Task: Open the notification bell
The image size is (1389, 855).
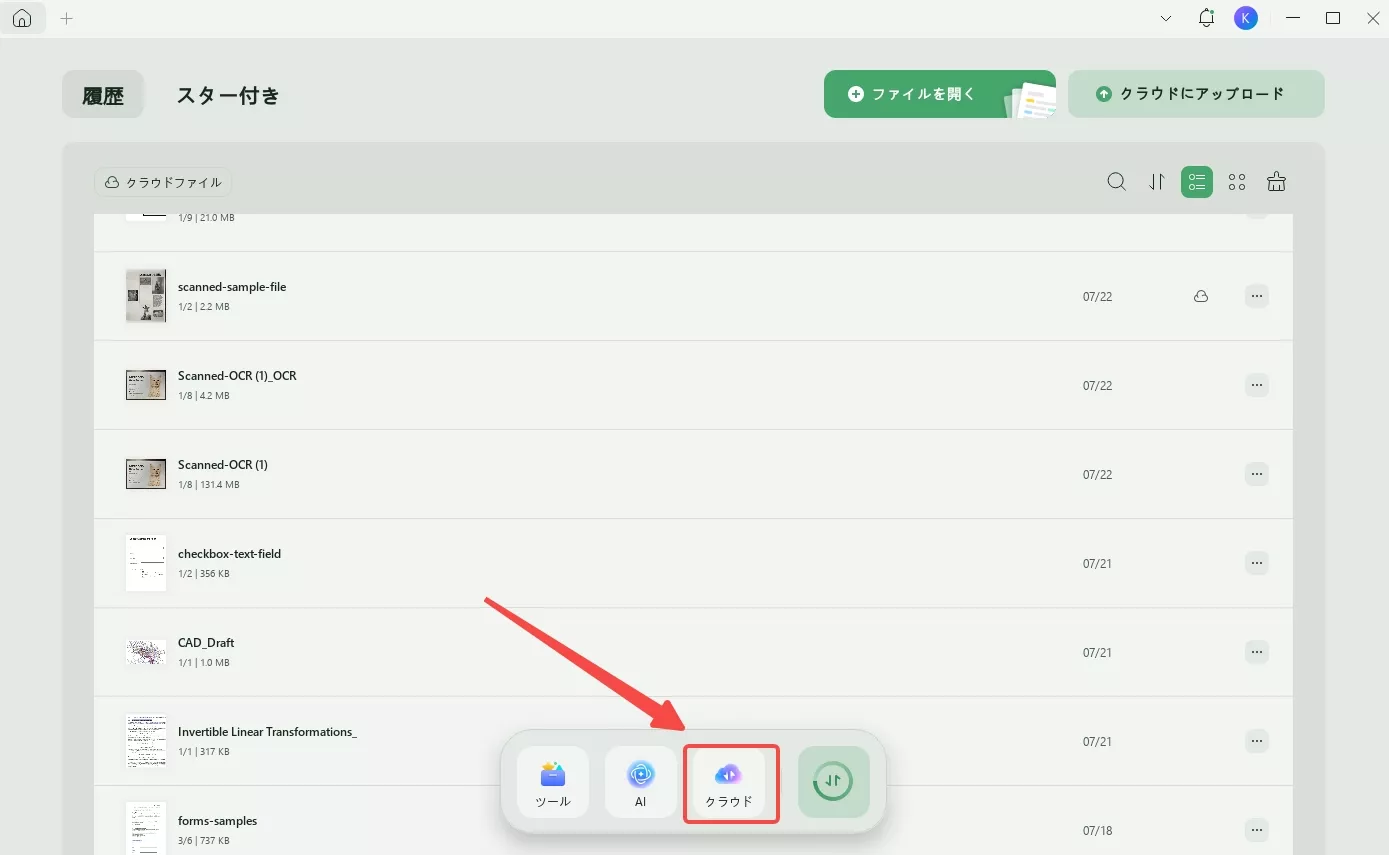Action: point(1207,18)
